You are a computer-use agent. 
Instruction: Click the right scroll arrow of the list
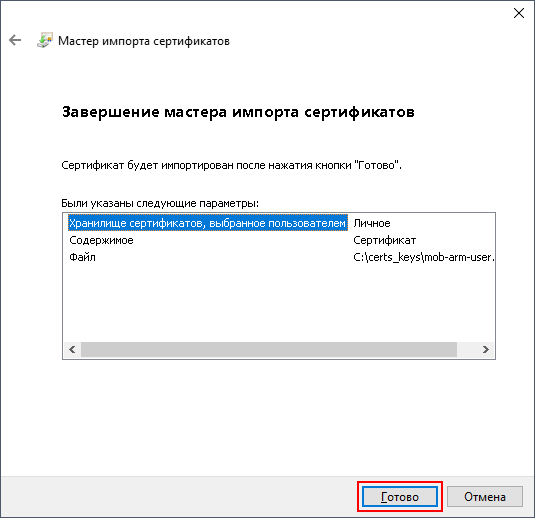click(486, 349)
